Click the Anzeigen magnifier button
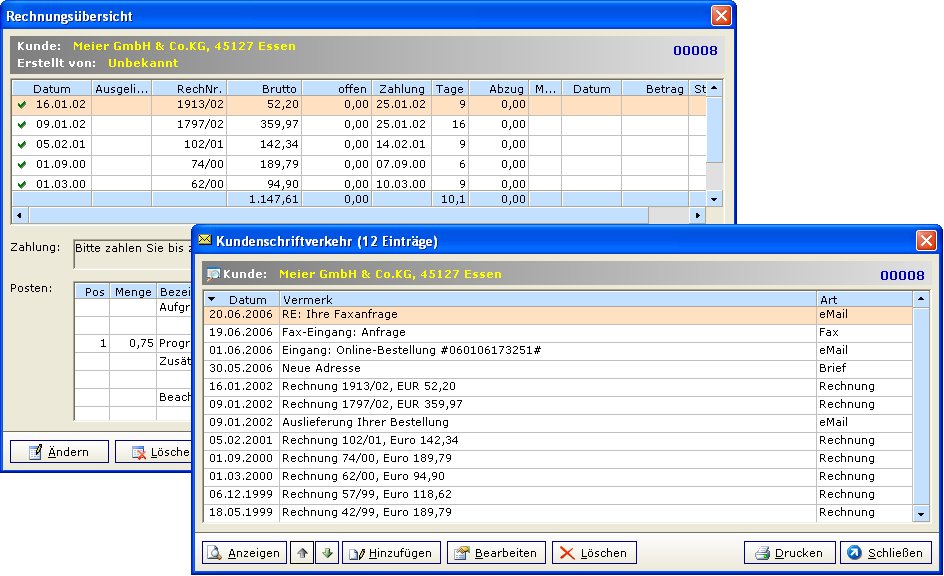This screenshot has height=576, width=944. [243, 553]
